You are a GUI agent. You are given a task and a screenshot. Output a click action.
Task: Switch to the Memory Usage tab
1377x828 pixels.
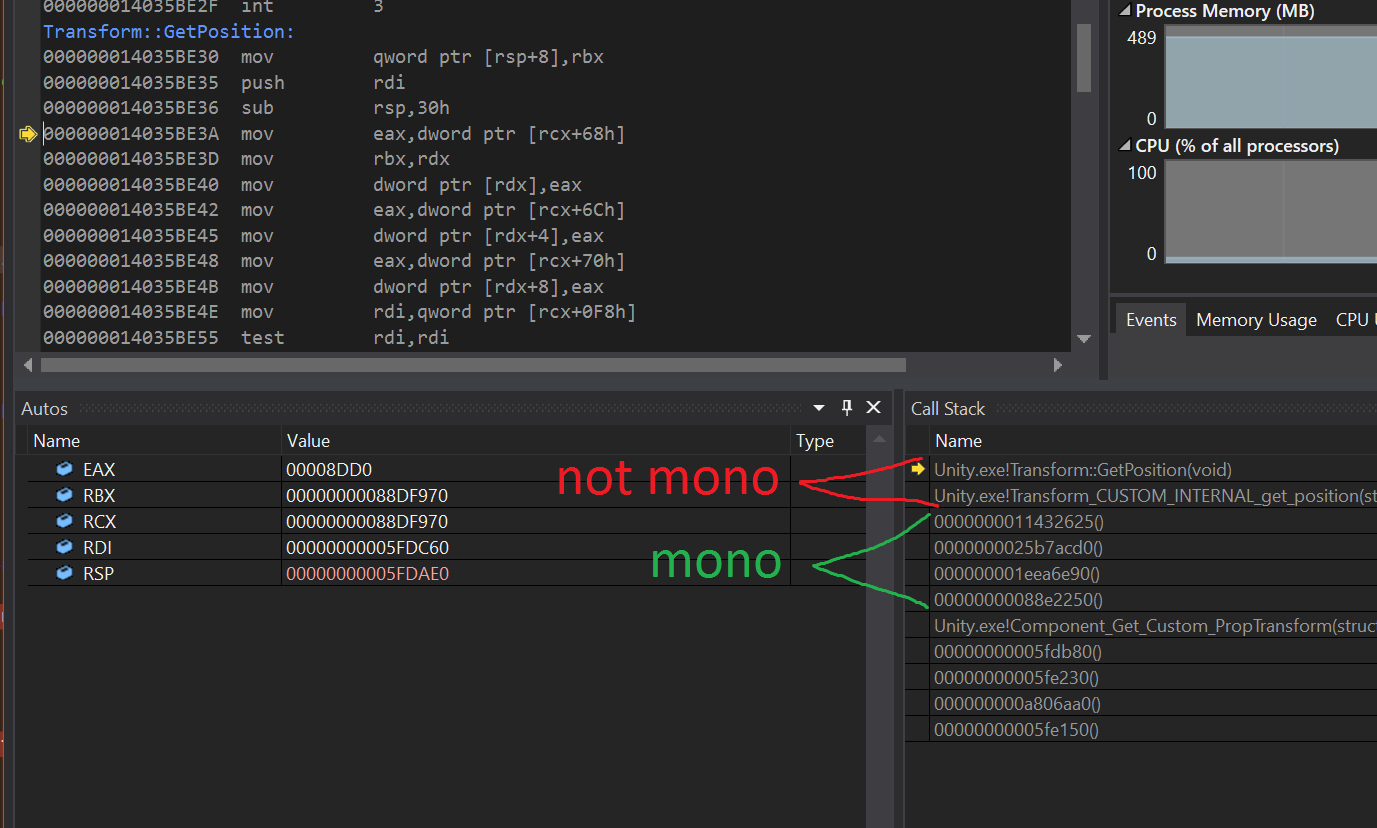click(1256, 319)
